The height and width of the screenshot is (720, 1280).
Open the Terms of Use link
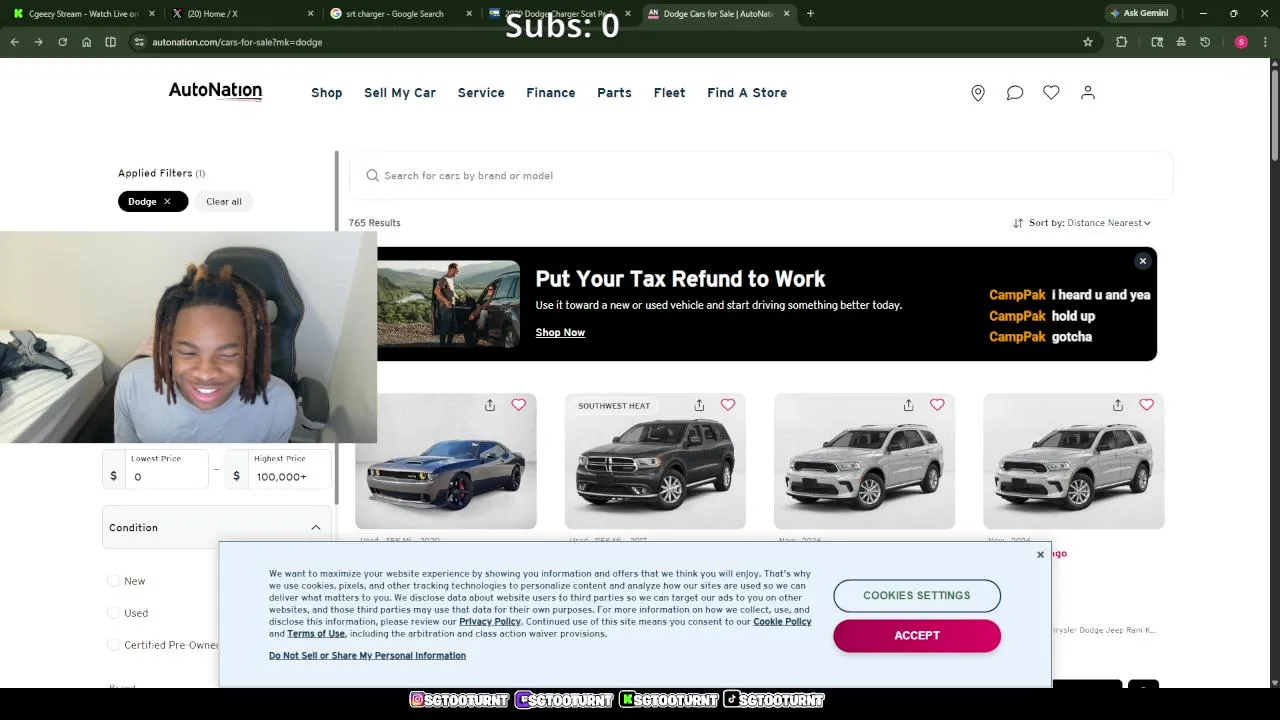[x=316, y=634]
